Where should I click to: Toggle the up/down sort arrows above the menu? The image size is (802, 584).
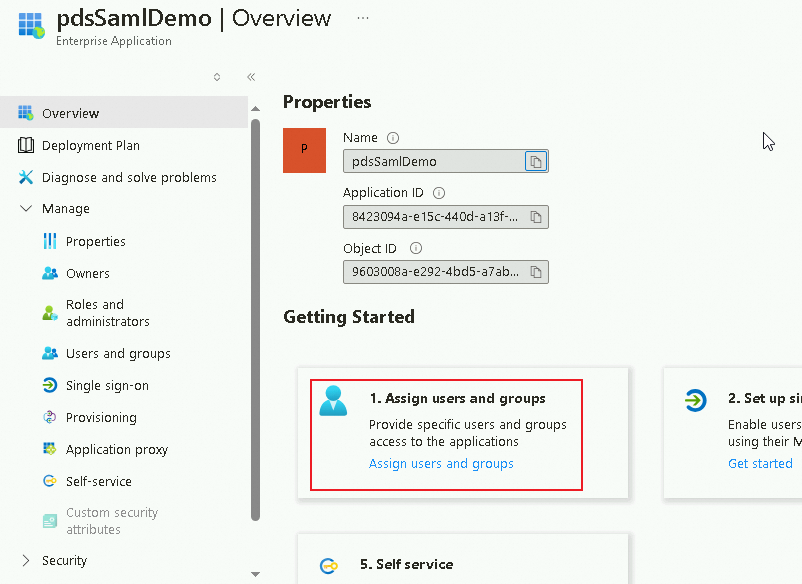217,77
